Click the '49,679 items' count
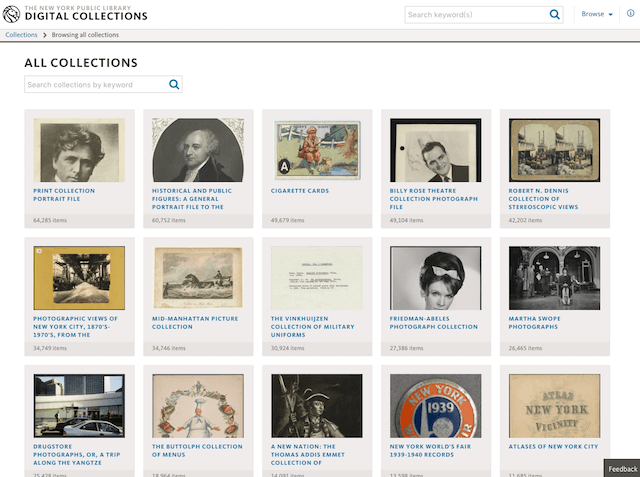 pos(287,220)
